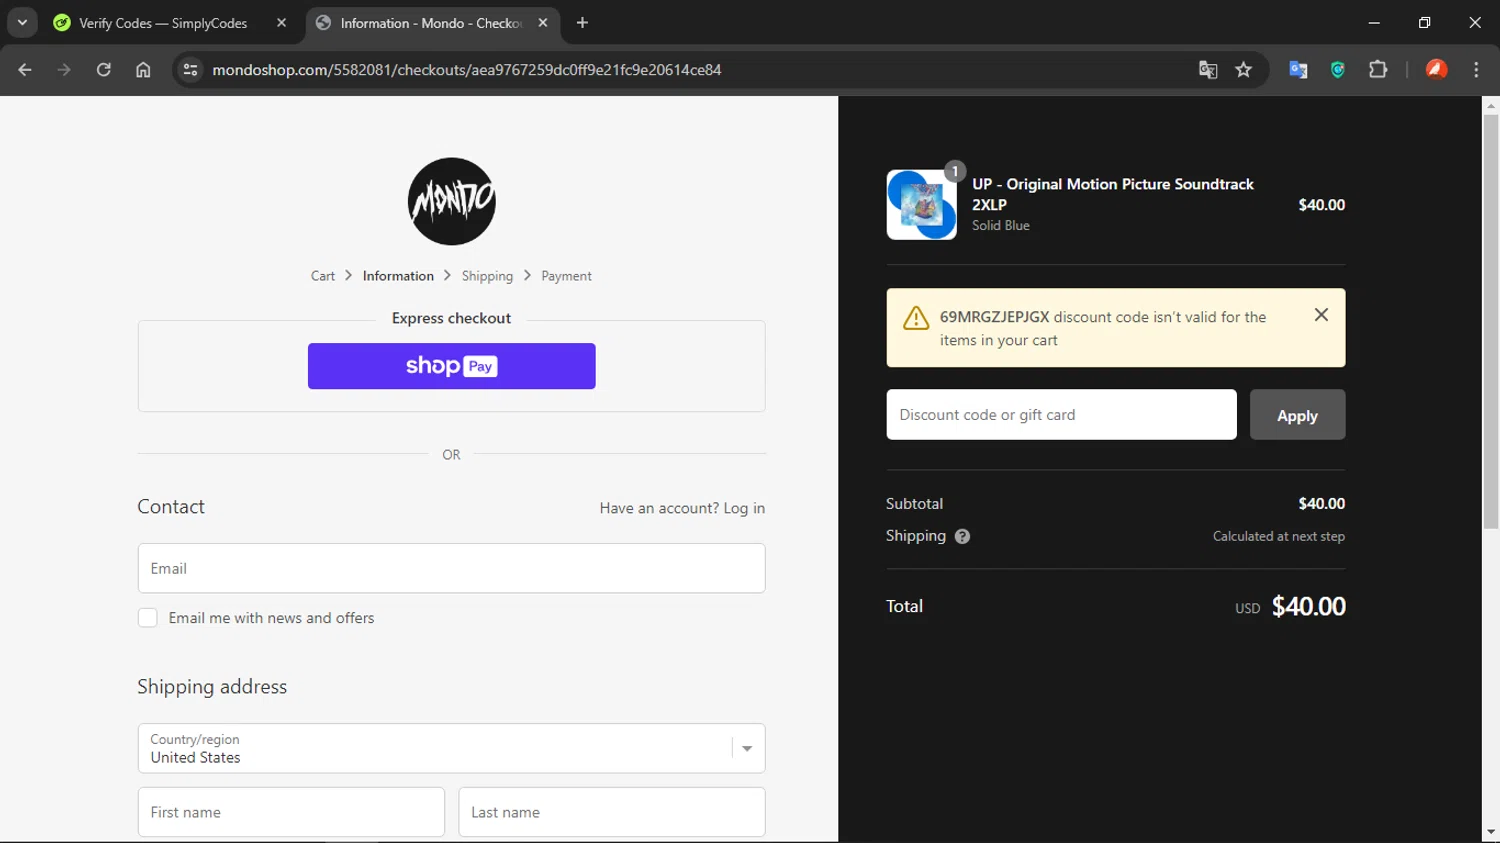1500x843 pixels.
Task: Click the 'Solid Blue' variant text
Action: 1001,226
